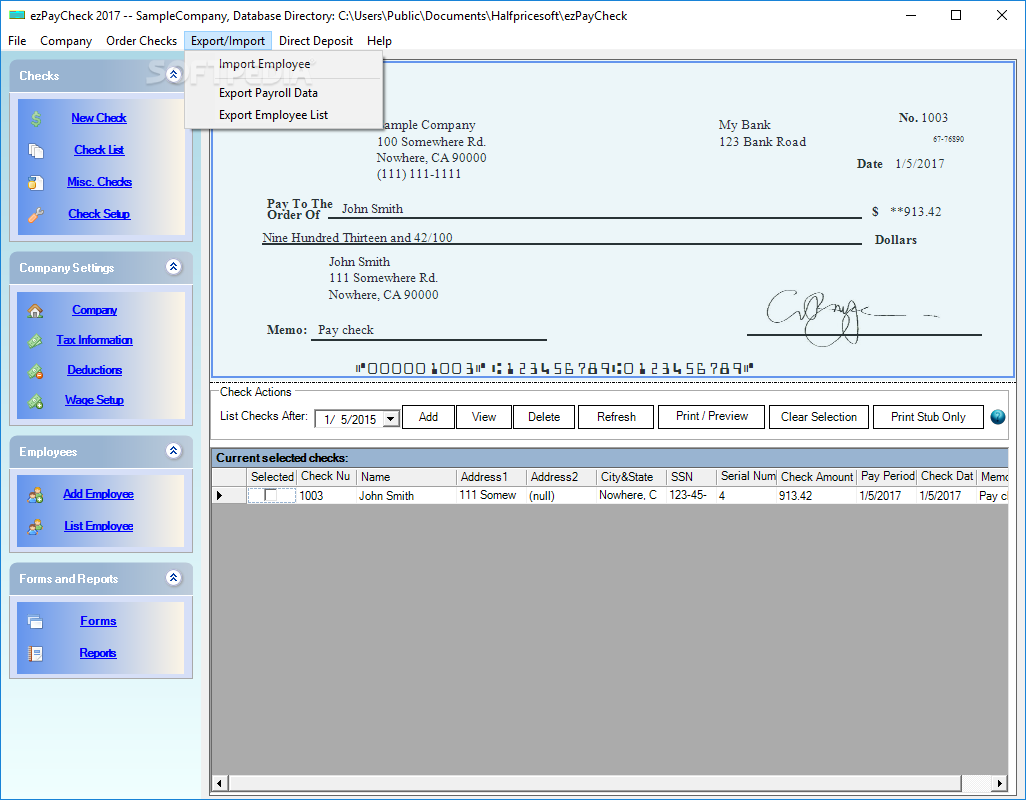Collapse the Employees panel
The image size is (1026, 800).
pyautogui.click(x=173, y=451)
